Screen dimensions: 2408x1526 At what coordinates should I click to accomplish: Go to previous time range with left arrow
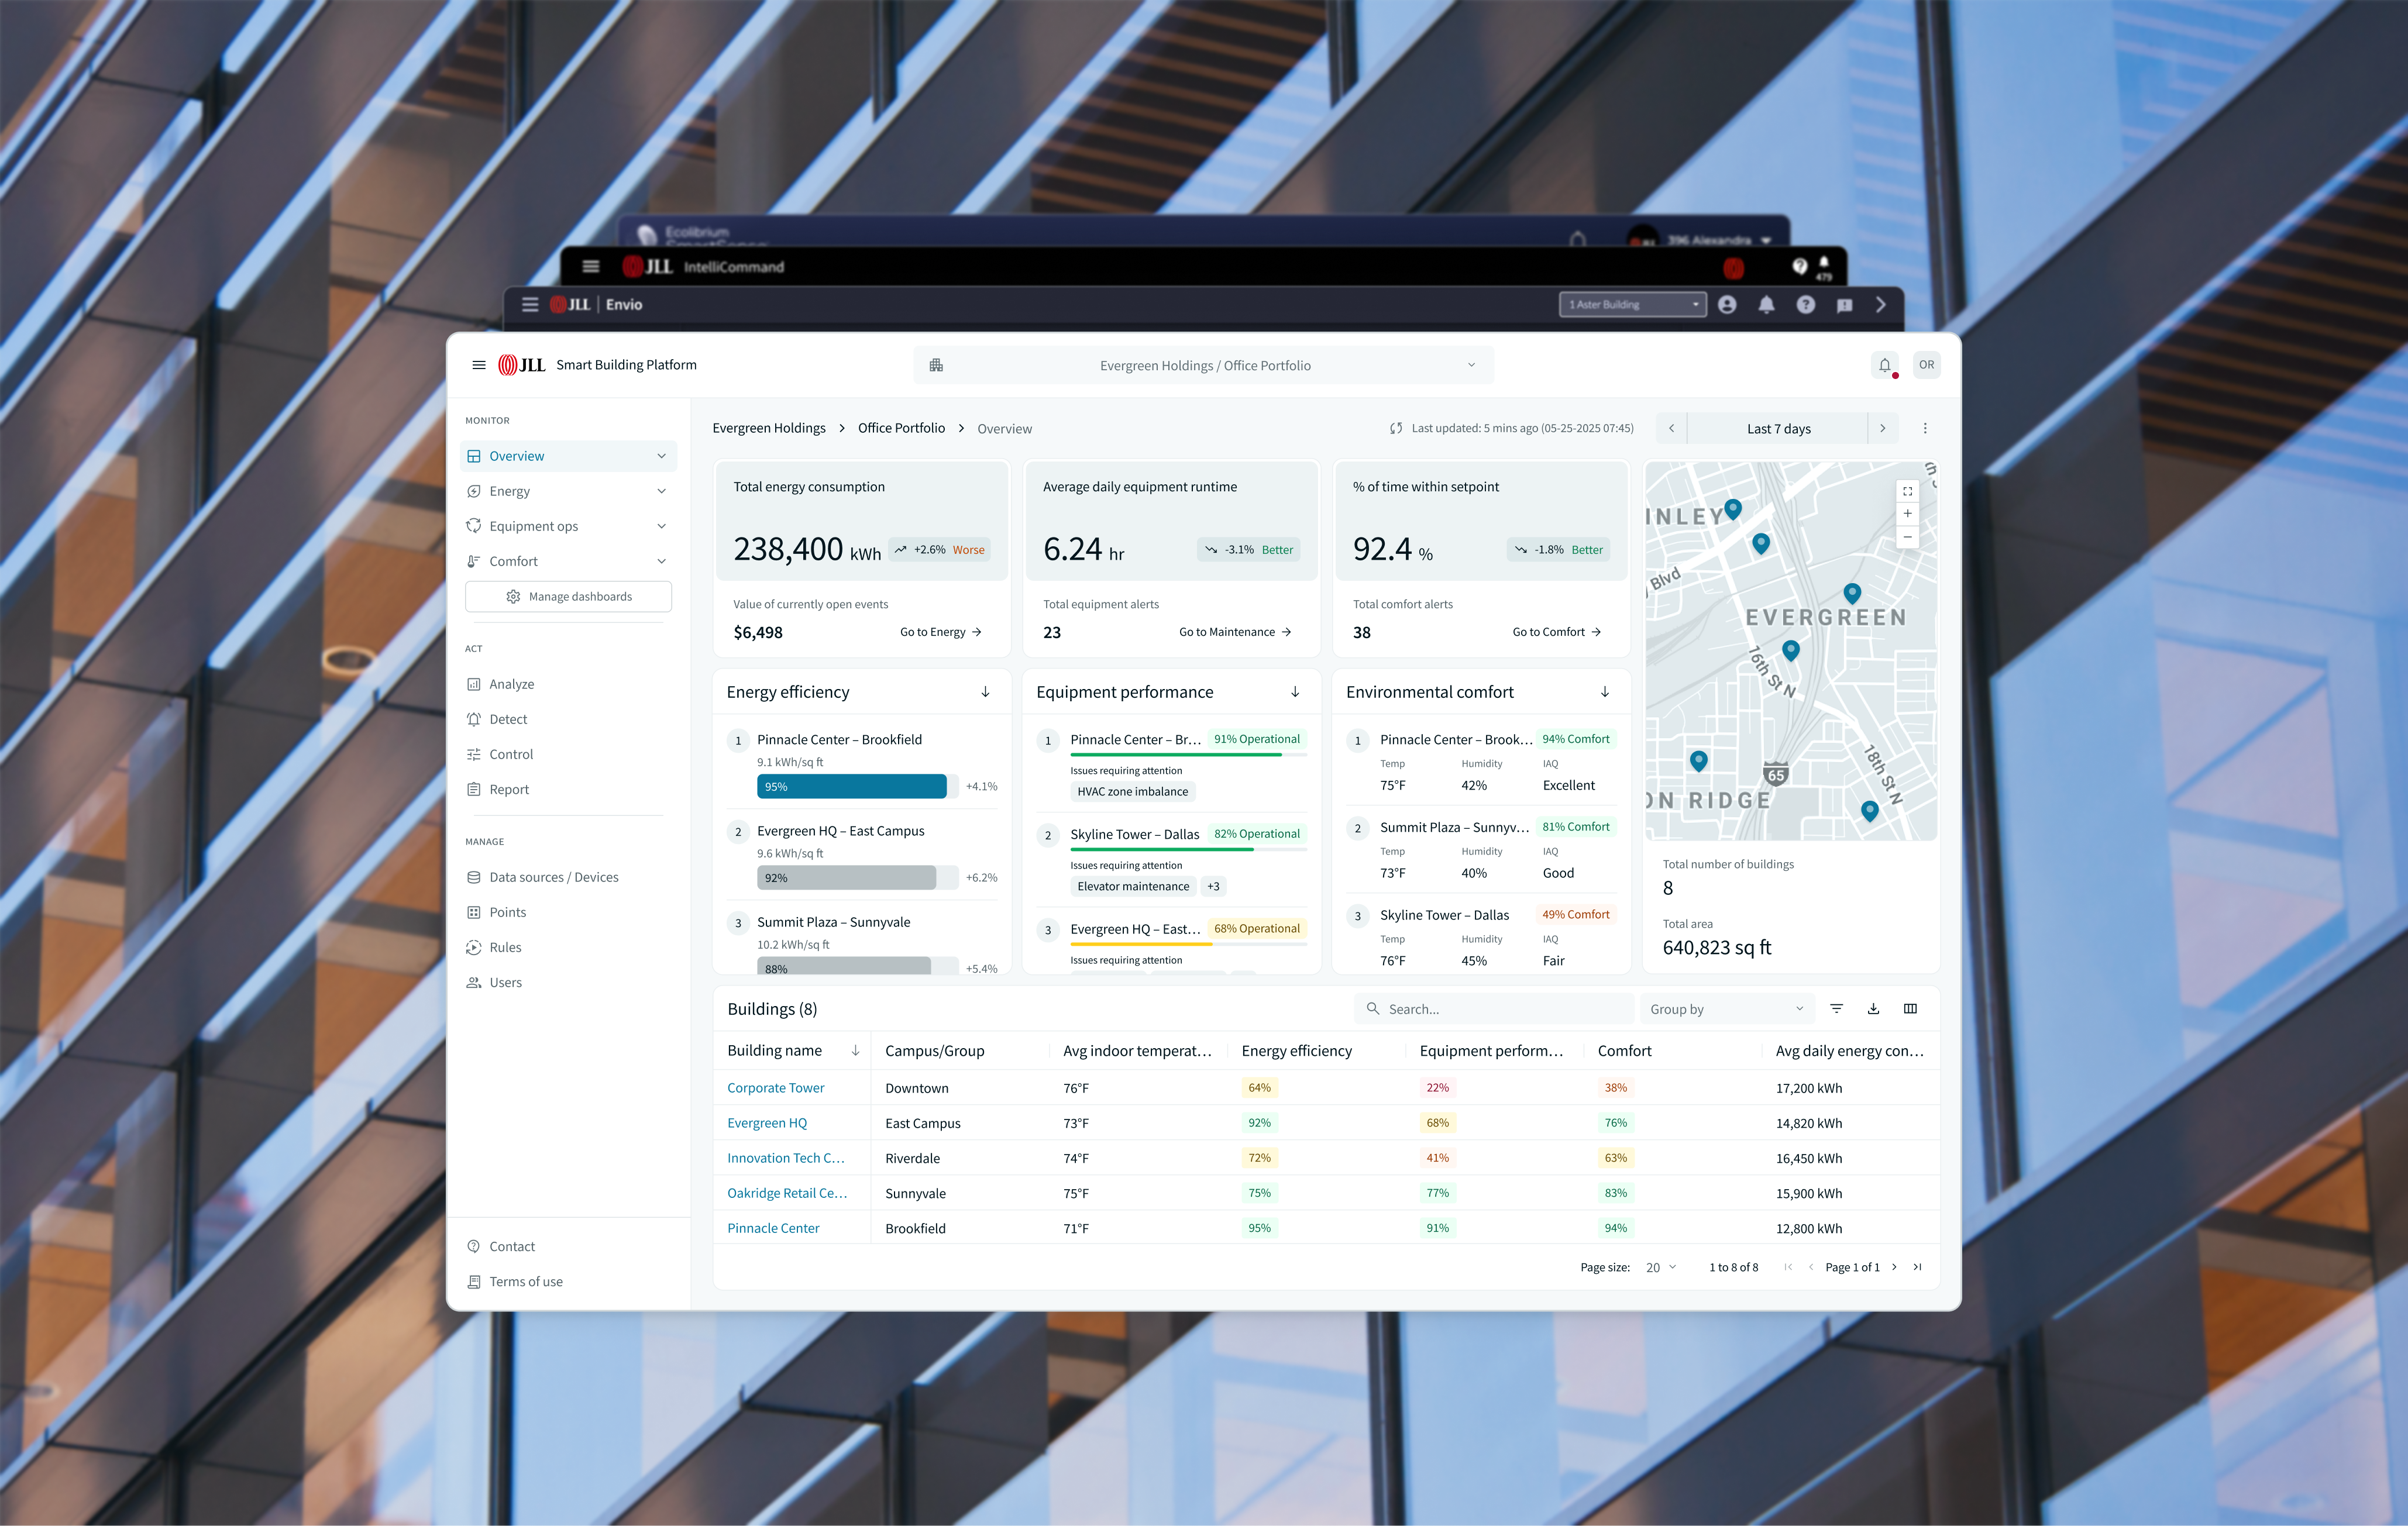pyautogui.click(x=1671, y=428)
